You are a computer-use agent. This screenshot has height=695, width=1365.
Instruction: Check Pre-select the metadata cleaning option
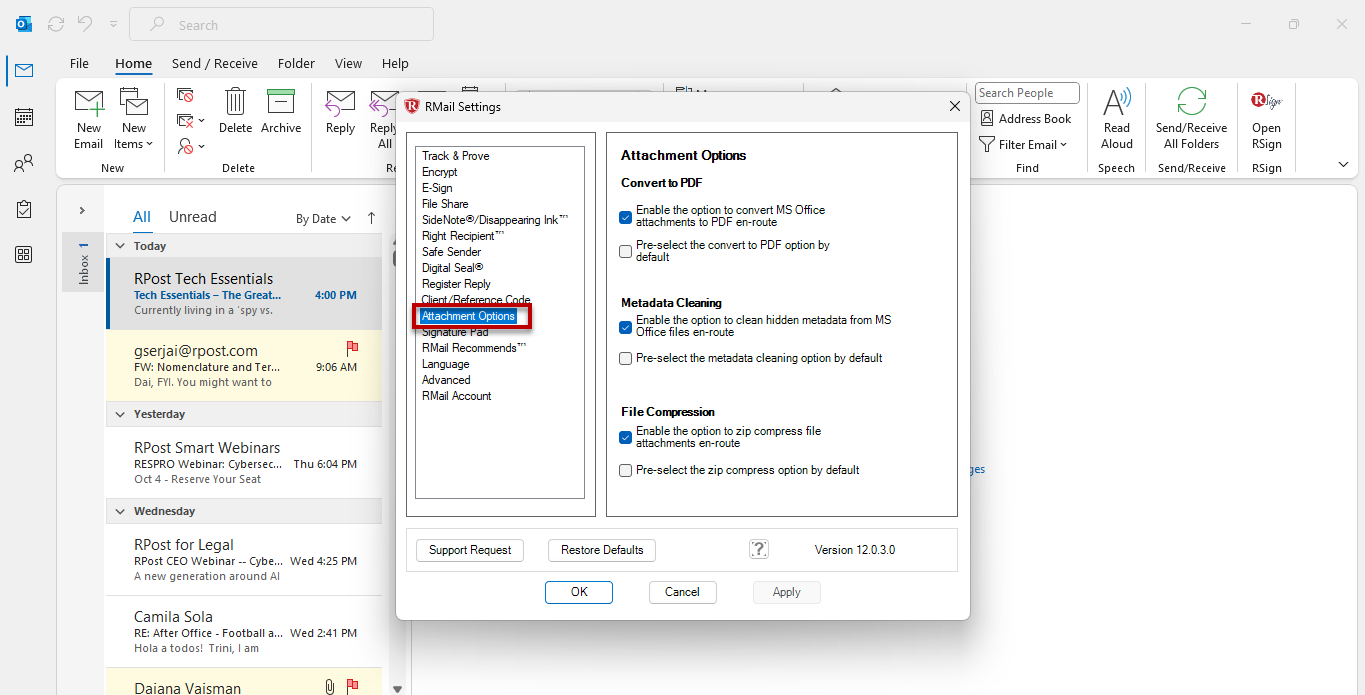tap(625, 358)
